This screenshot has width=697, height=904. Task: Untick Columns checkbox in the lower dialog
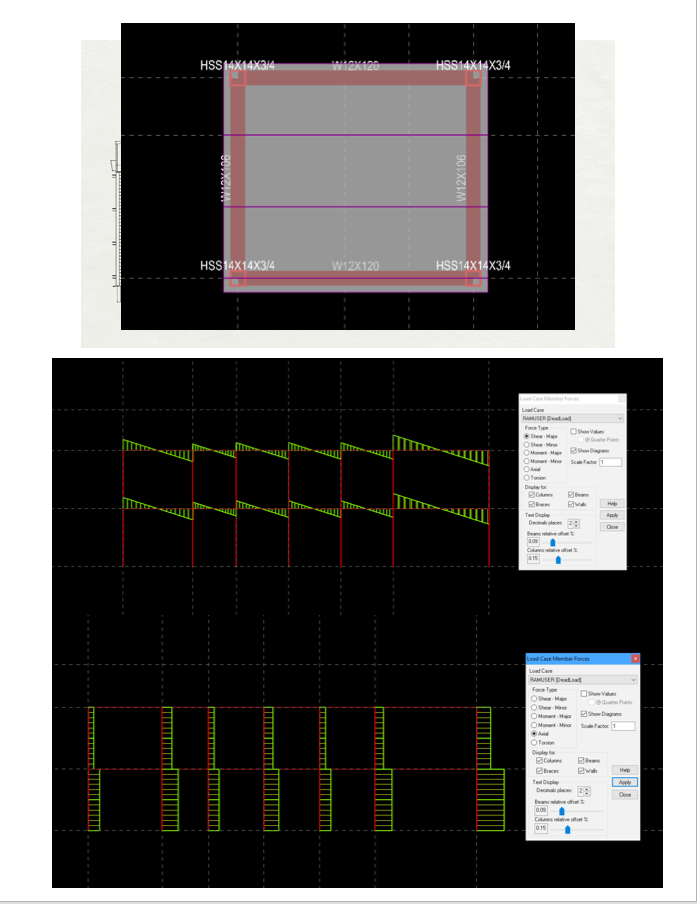coord(539,762)
